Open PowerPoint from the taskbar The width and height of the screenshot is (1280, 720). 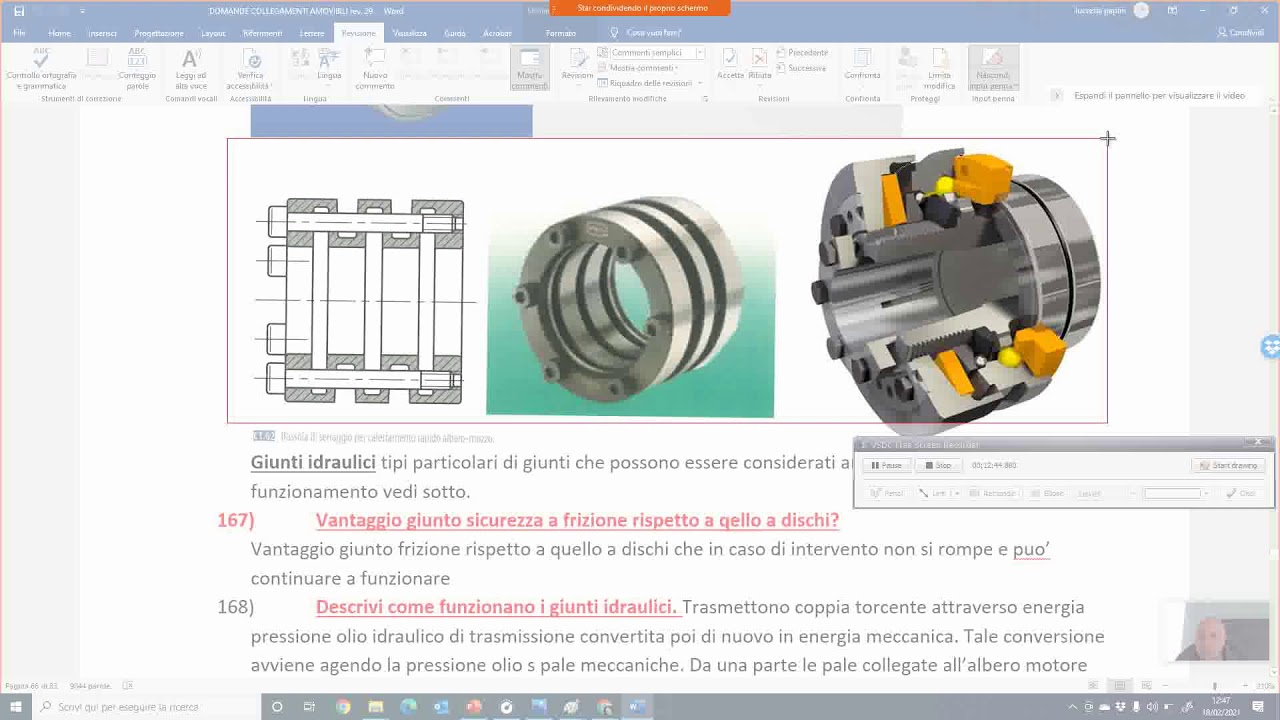(x=473, y=706)
